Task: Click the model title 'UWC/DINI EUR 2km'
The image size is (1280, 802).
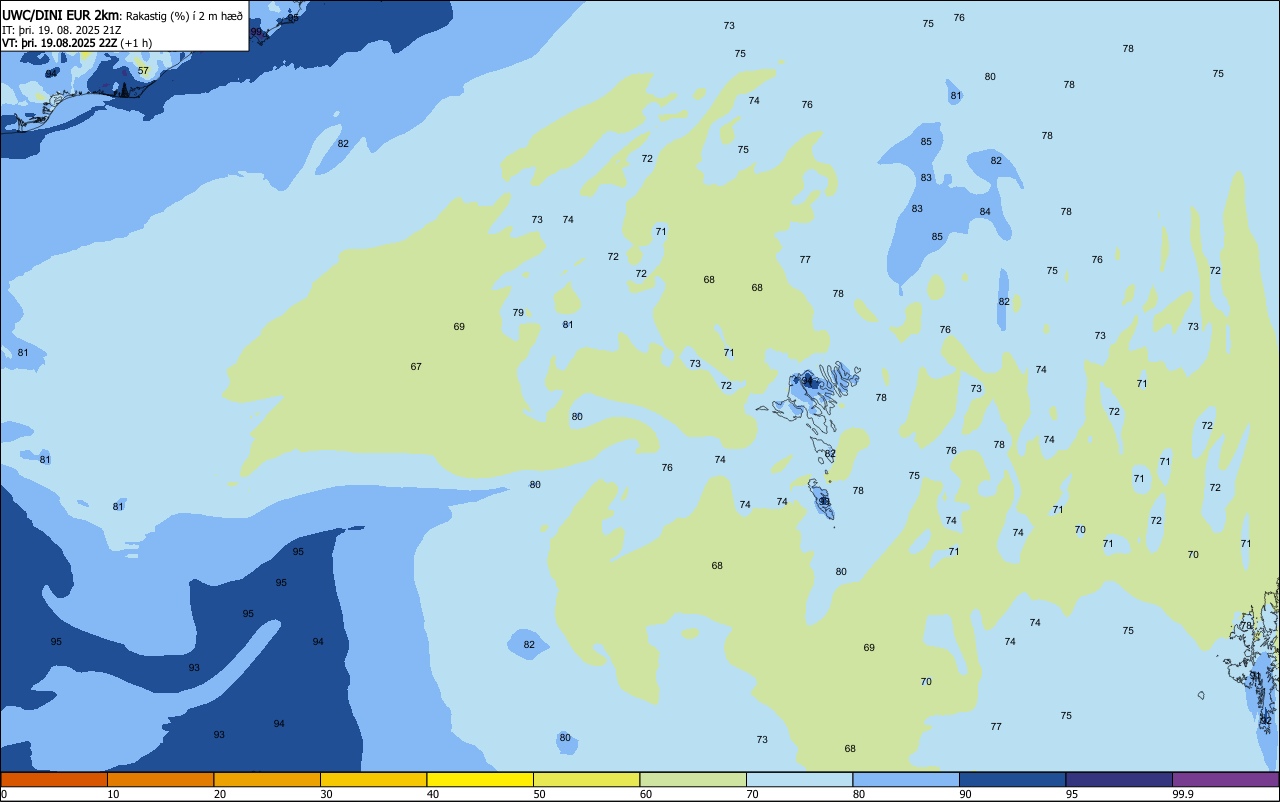Action: point(60,15)
